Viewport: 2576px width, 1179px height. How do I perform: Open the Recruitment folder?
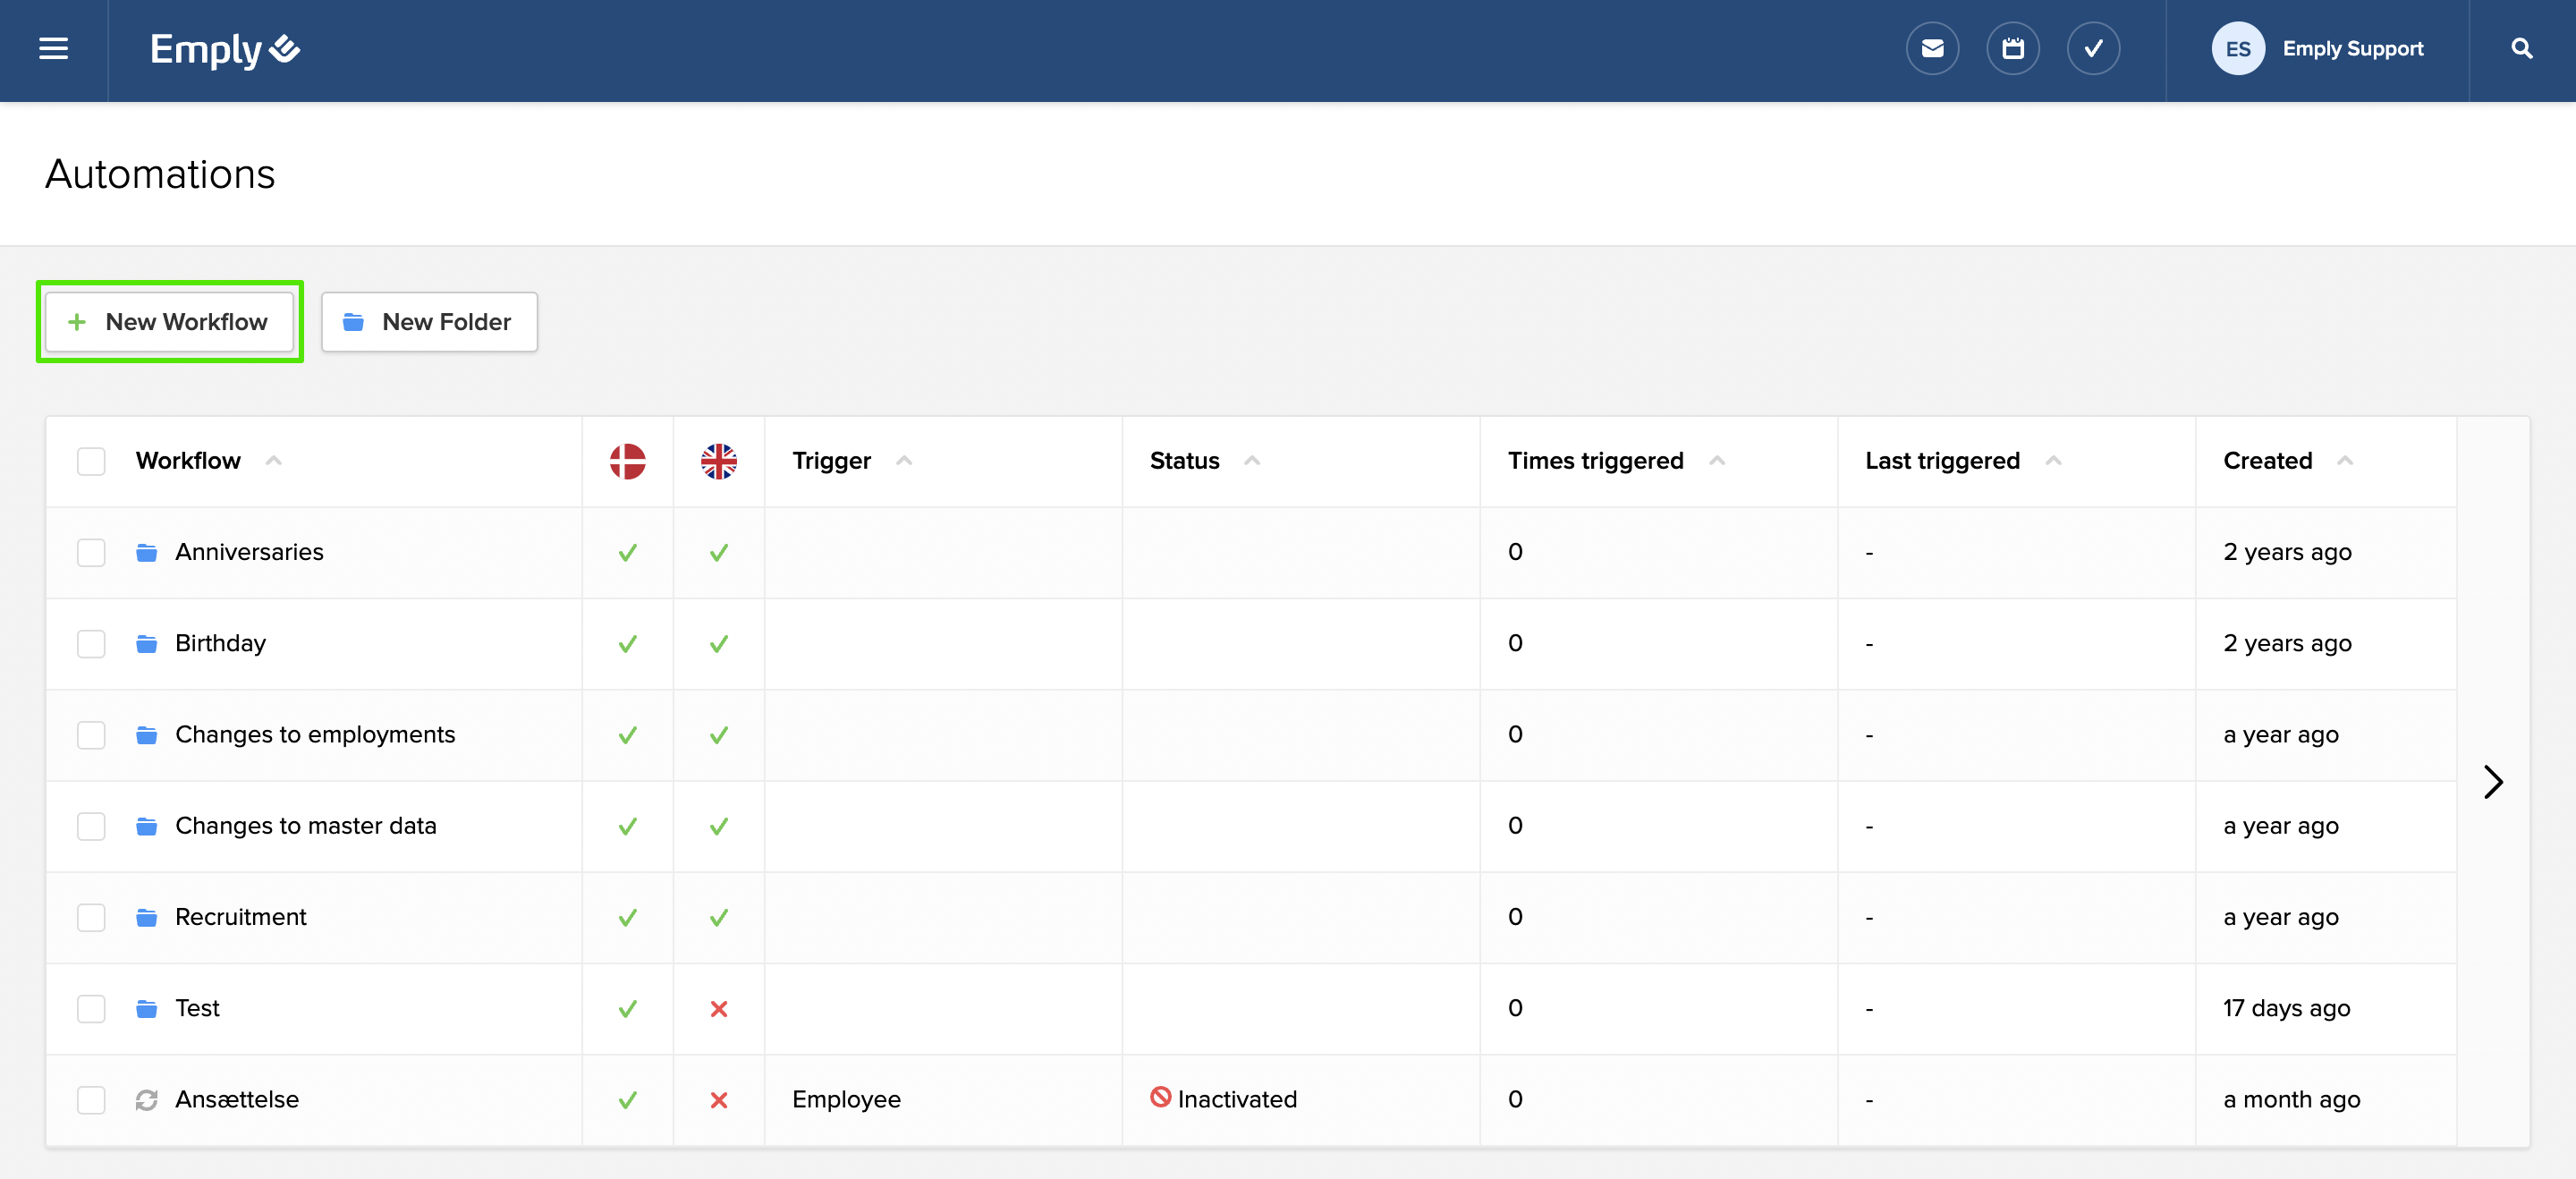click(240, 917)
